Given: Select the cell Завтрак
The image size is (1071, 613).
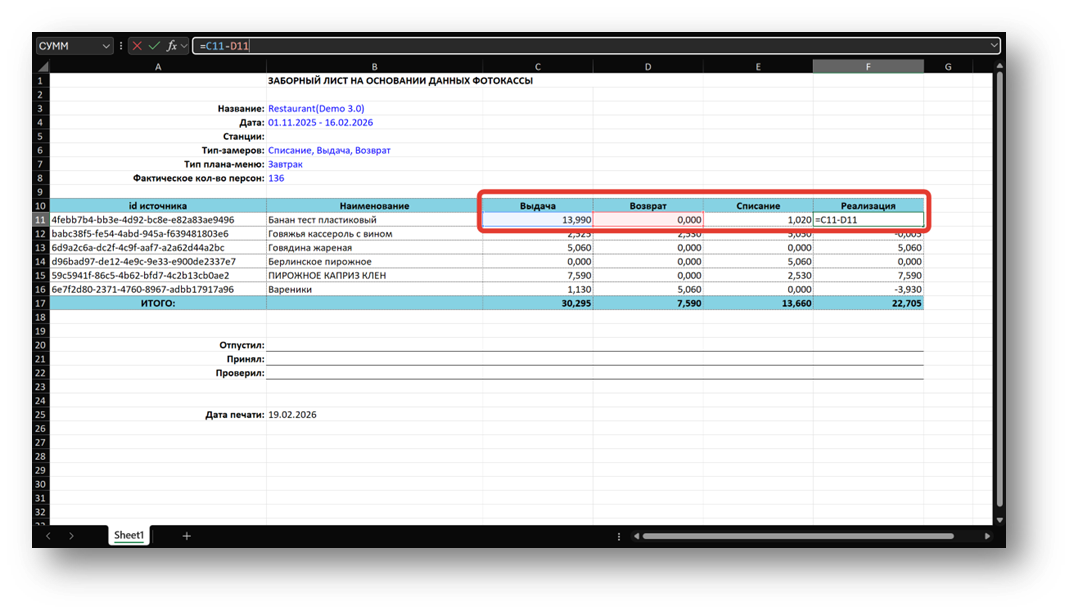Looking at the screenshot, I should 286,164.
